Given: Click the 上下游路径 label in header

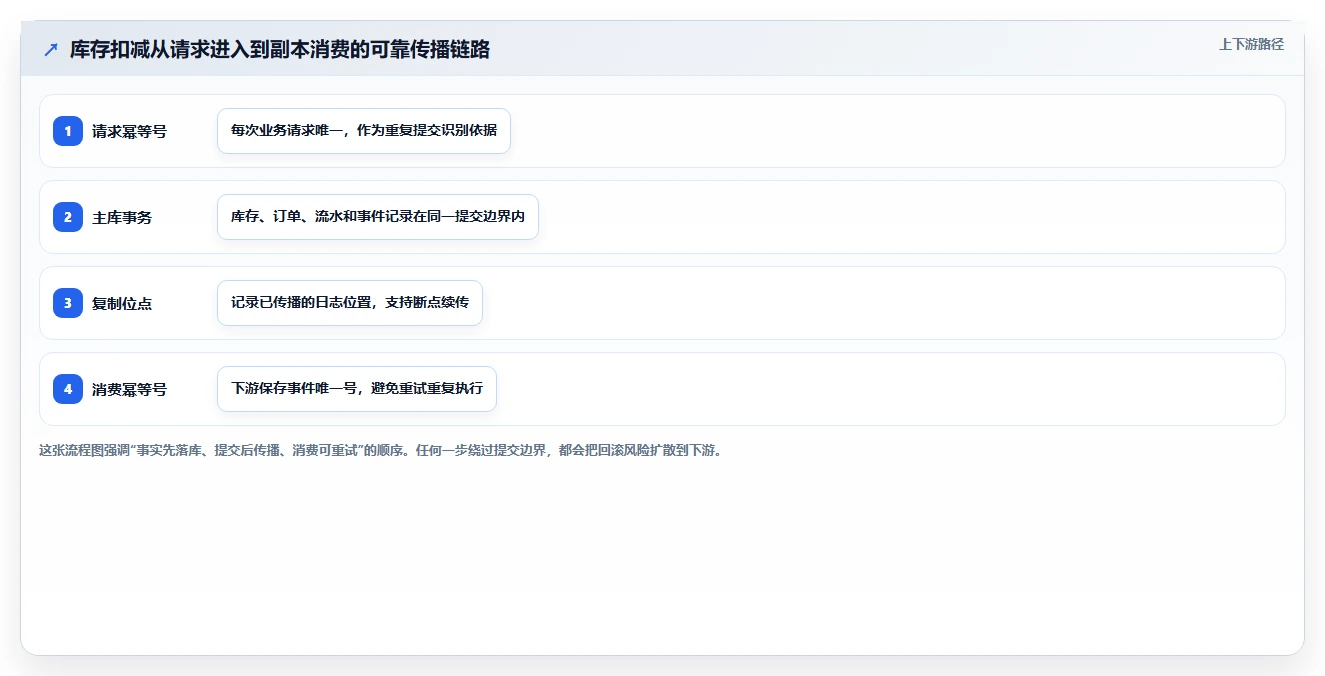Looking at the screenshot, I should click(1251, 45).
